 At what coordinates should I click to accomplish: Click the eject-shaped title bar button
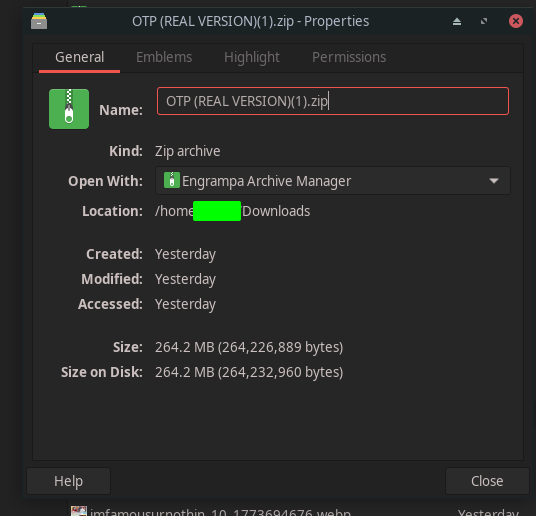coord(457,22)
